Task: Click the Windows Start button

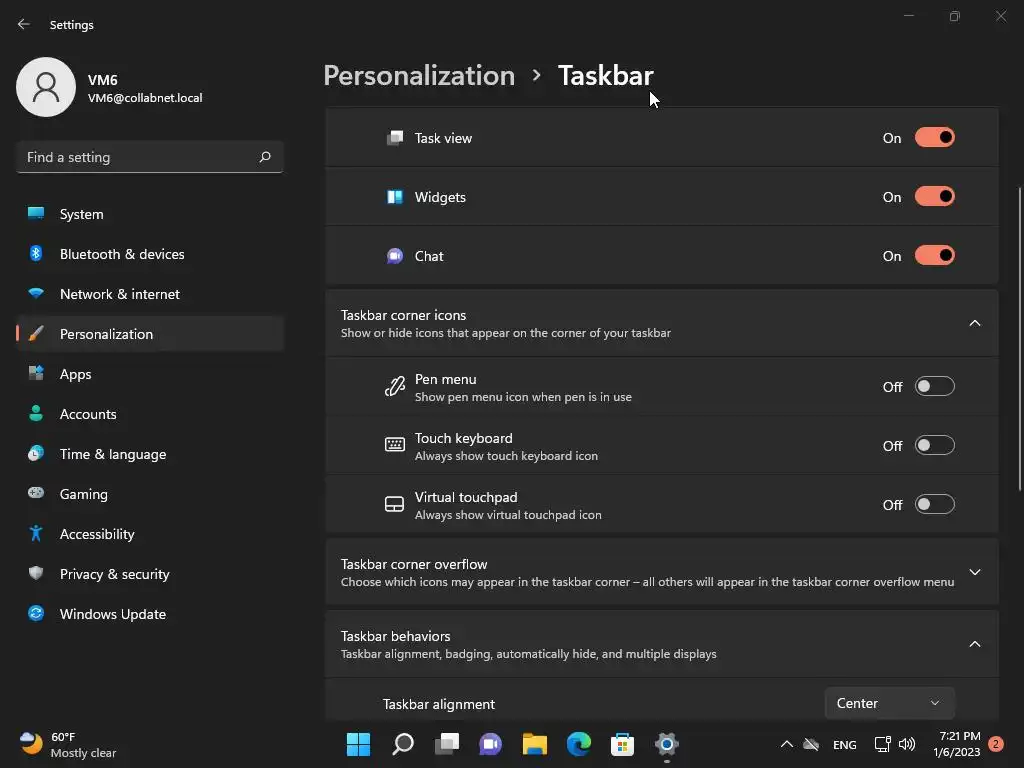Action: tap(359, 744)
